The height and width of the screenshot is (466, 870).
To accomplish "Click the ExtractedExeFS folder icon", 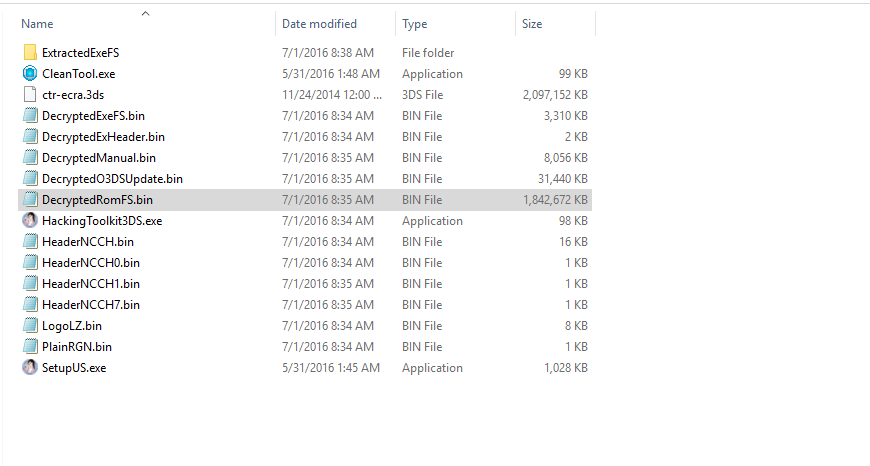I will pos(29,52).
